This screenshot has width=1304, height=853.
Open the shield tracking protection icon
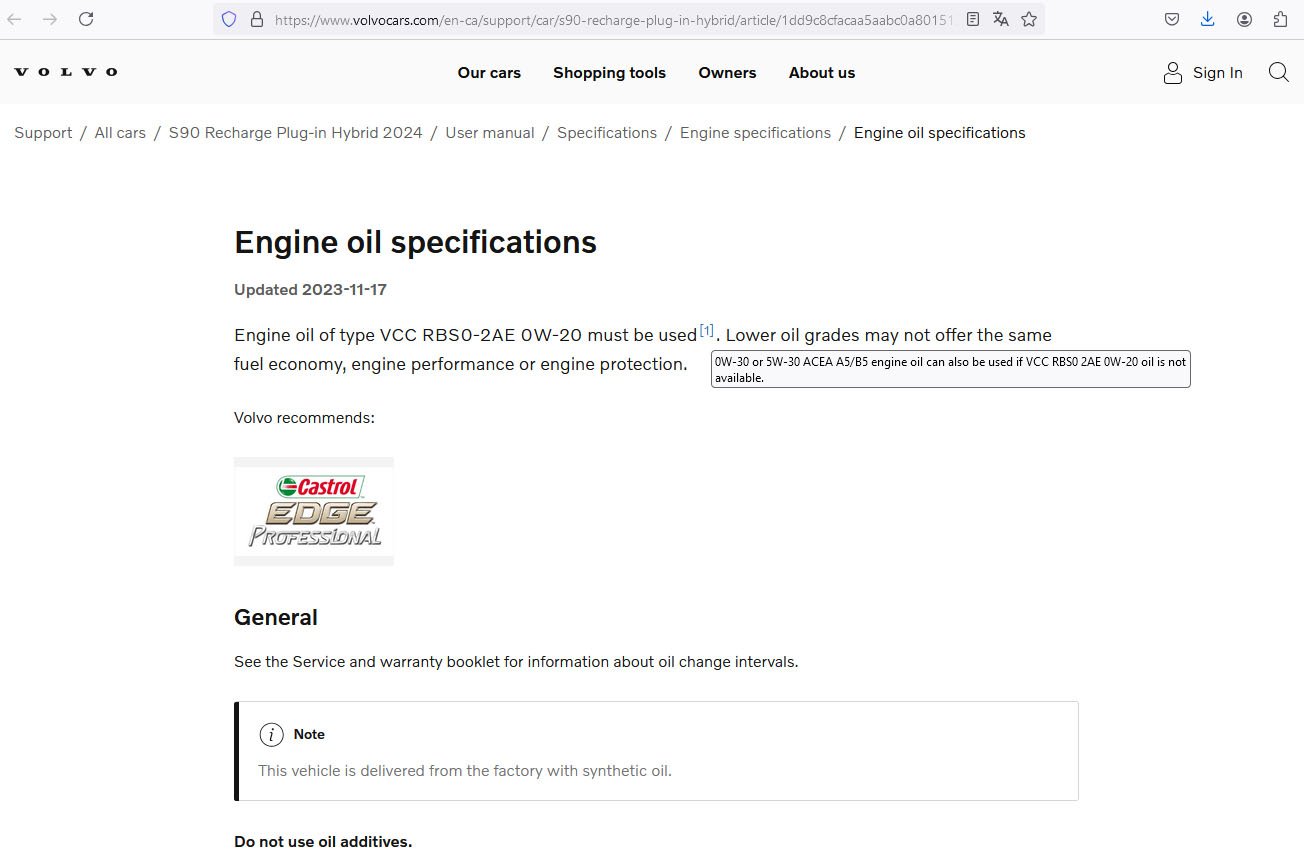229,19
